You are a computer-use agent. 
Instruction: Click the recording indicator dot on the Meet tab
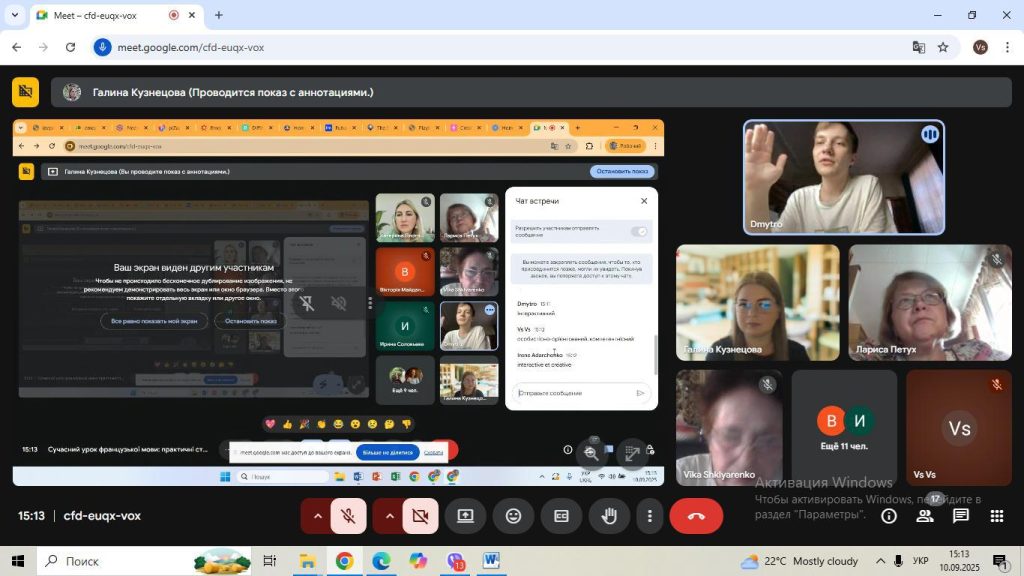coord(174,15)
